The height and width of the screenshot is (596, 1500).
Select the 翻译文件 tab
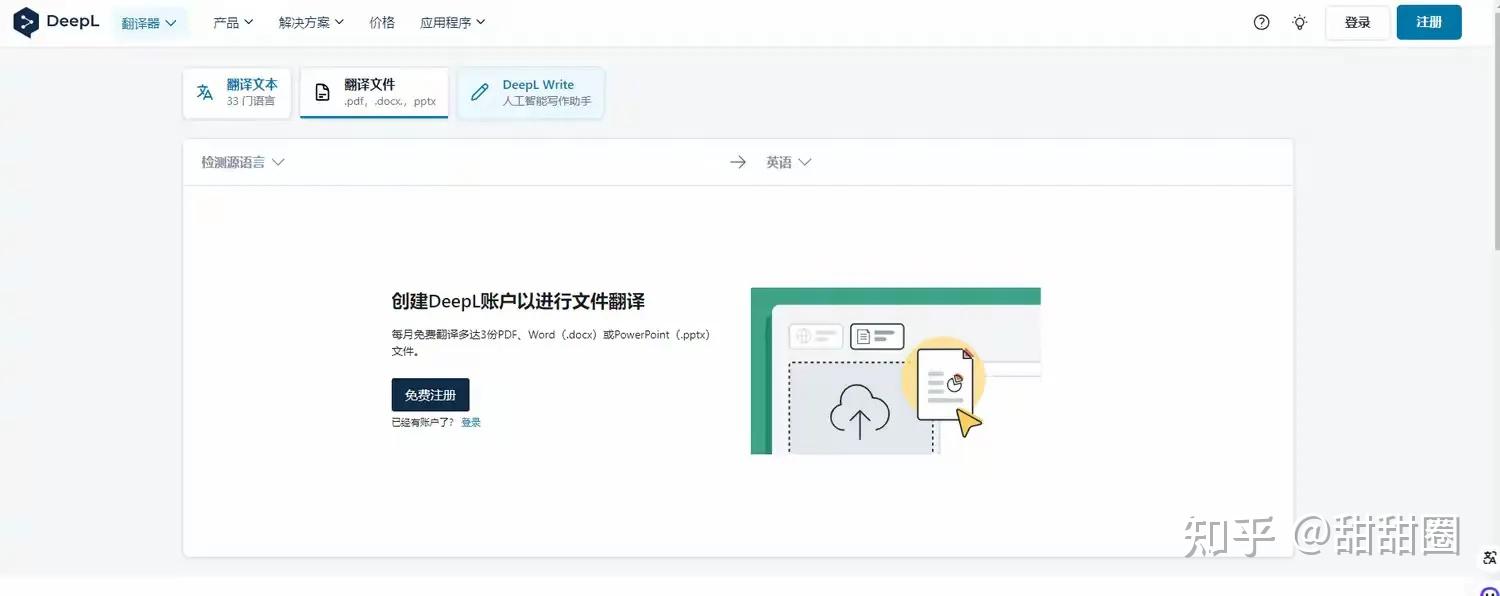[x=374, y=93]
